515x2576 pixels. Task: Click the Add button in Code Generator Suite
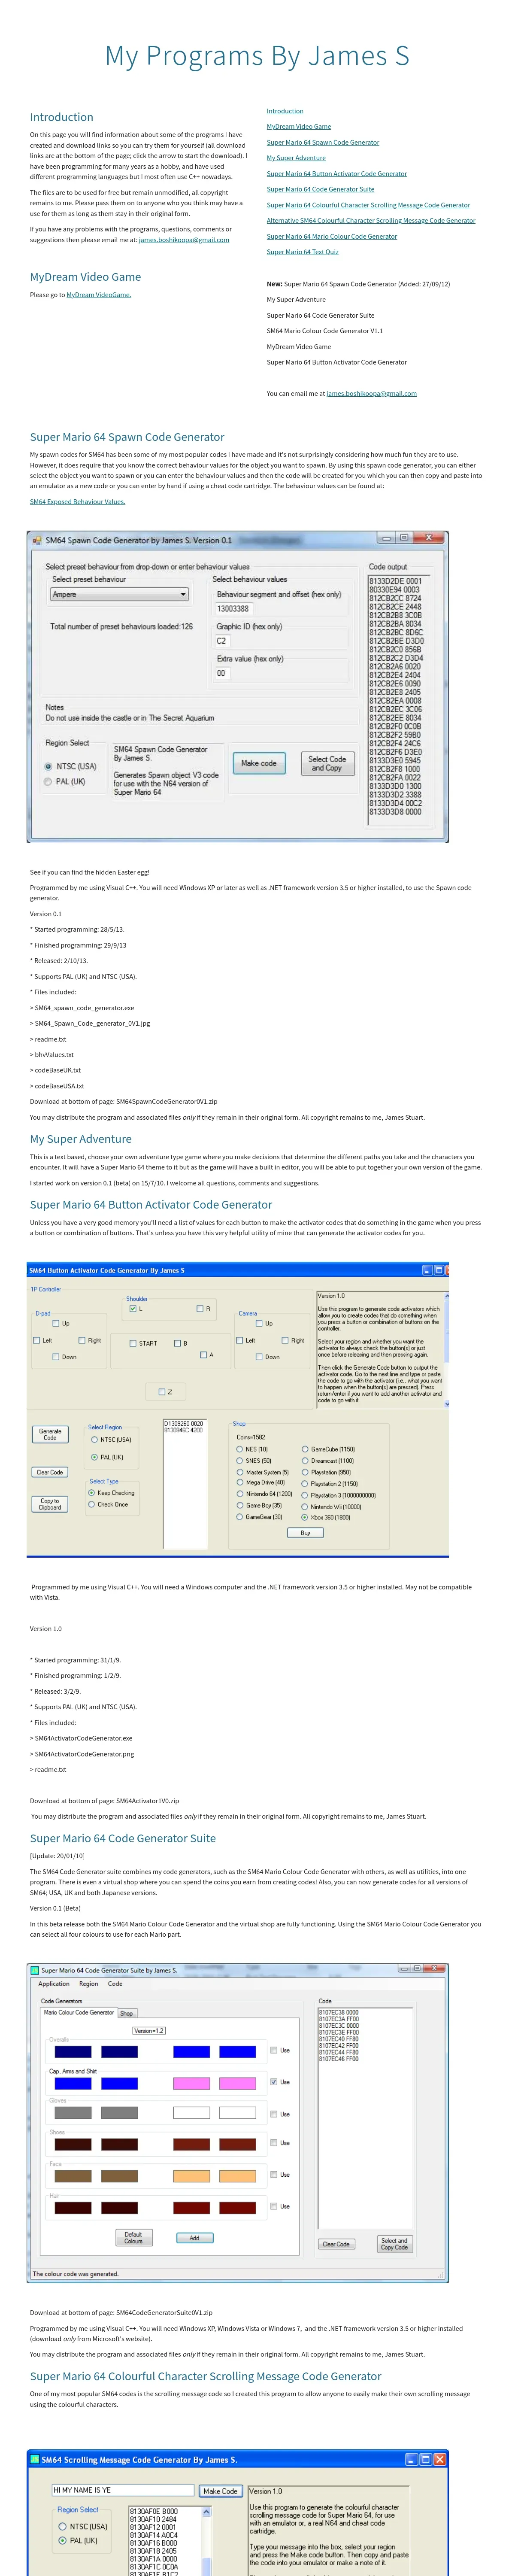(x=194, y=2238)
